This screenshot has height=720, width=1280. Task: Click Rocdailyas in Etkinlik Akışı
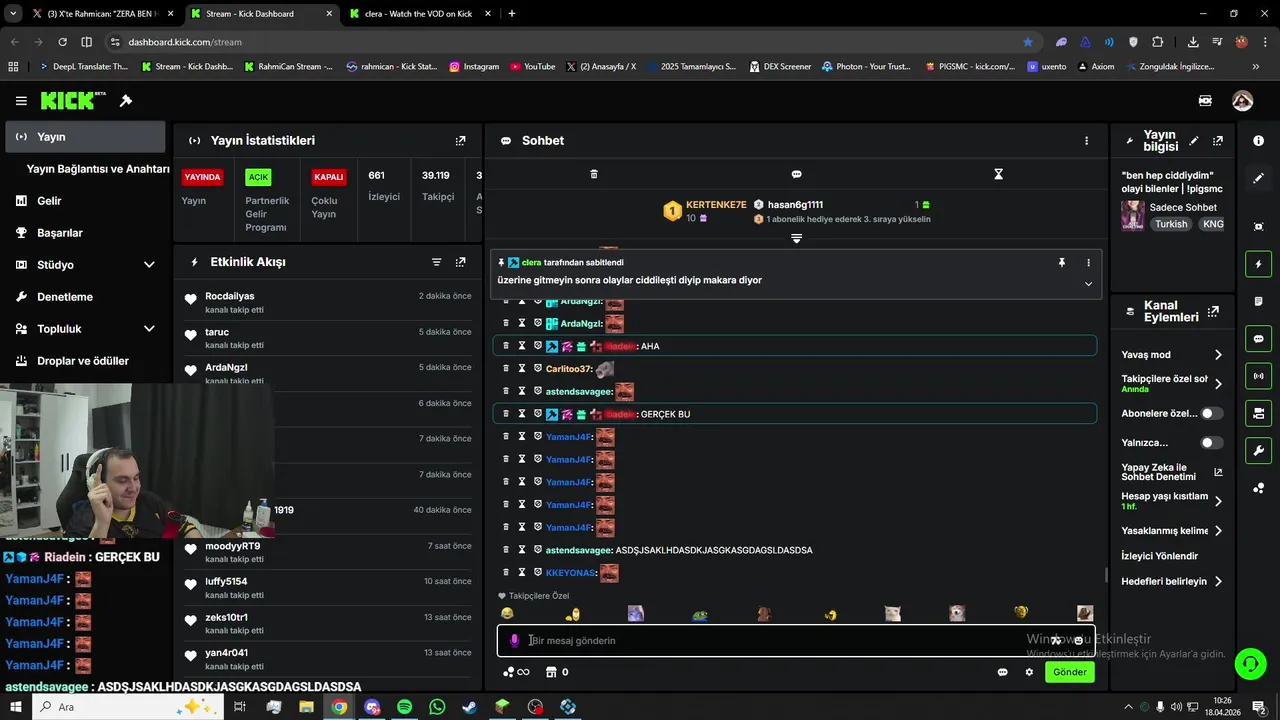coord(230,296)
